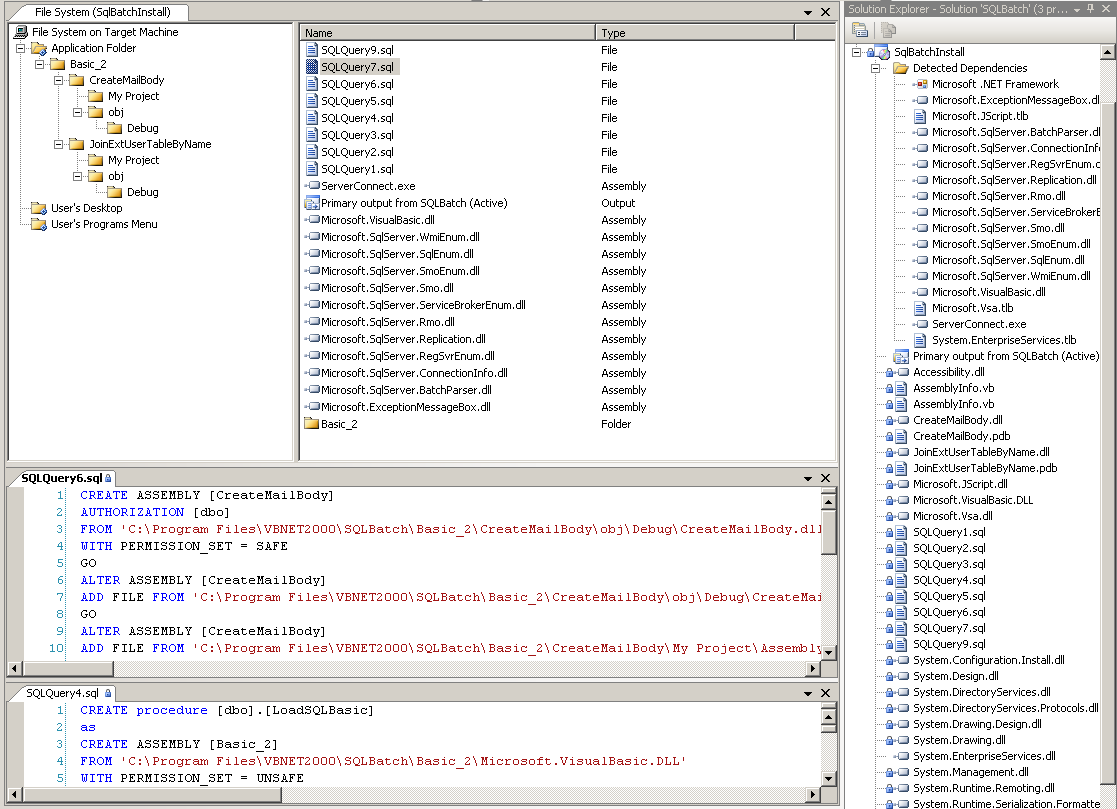
Task: Close the SQLQuery4.sql editor pane
Action: tap(826, 694)
